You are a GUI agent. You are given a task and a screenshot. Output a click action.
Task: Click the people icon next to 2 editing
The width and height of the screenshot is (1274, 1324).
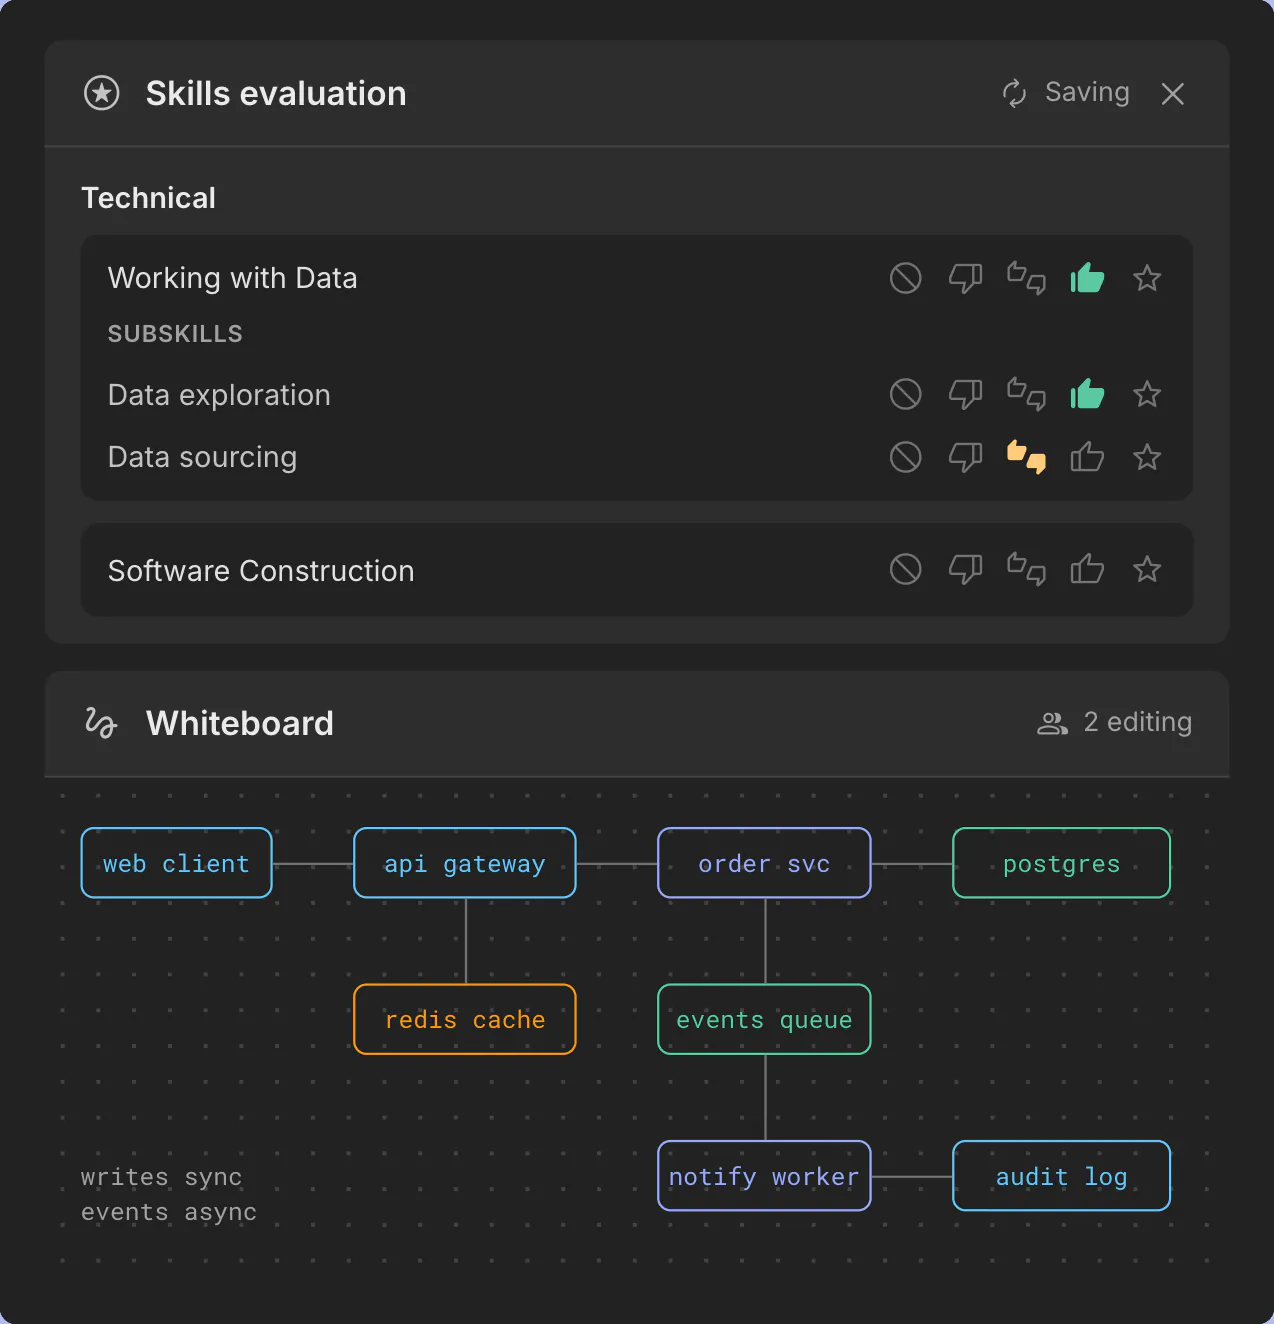click(1052, 723)
